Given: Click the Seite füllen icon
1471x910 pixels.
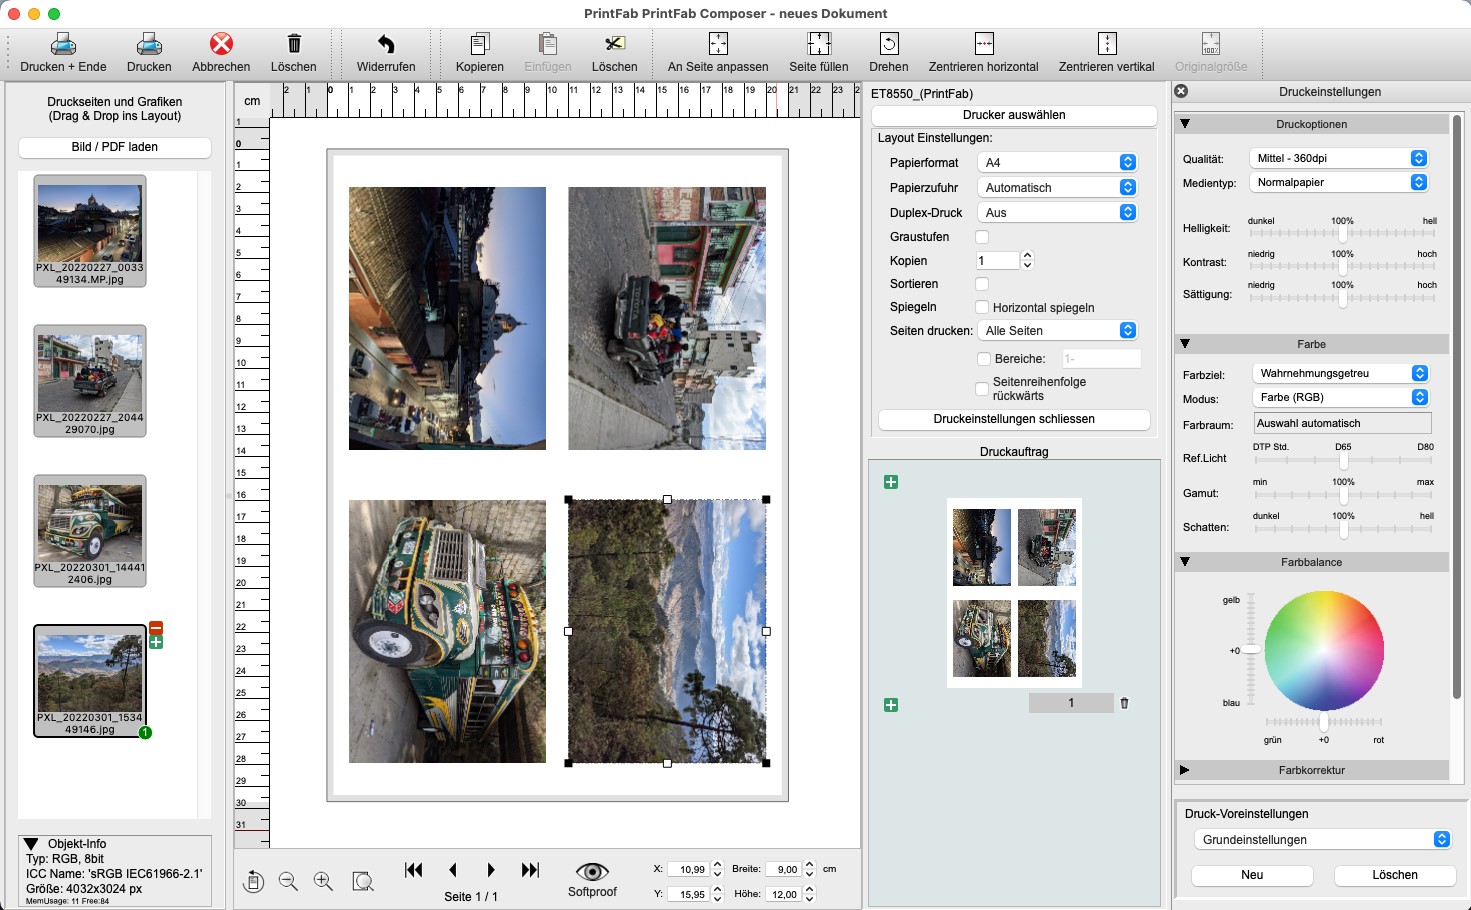Looking at the screenshot, I should point(818,45).
